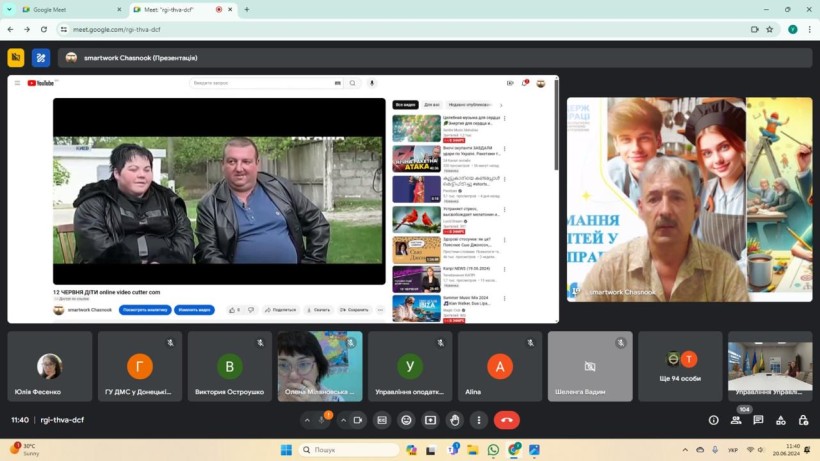Screen dimensions: 820x461
Task: Leave the call with the red hang-up button
Action: (x=506, y=420)
